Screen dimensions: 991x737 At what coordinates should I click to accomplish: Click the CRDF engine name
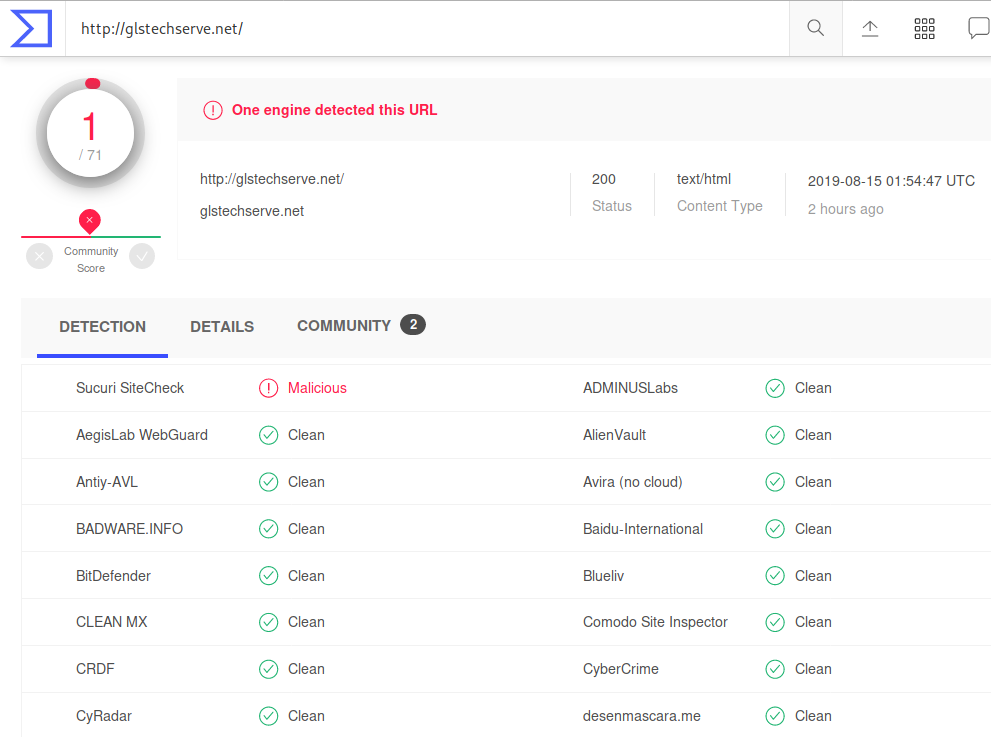point(95,669)
